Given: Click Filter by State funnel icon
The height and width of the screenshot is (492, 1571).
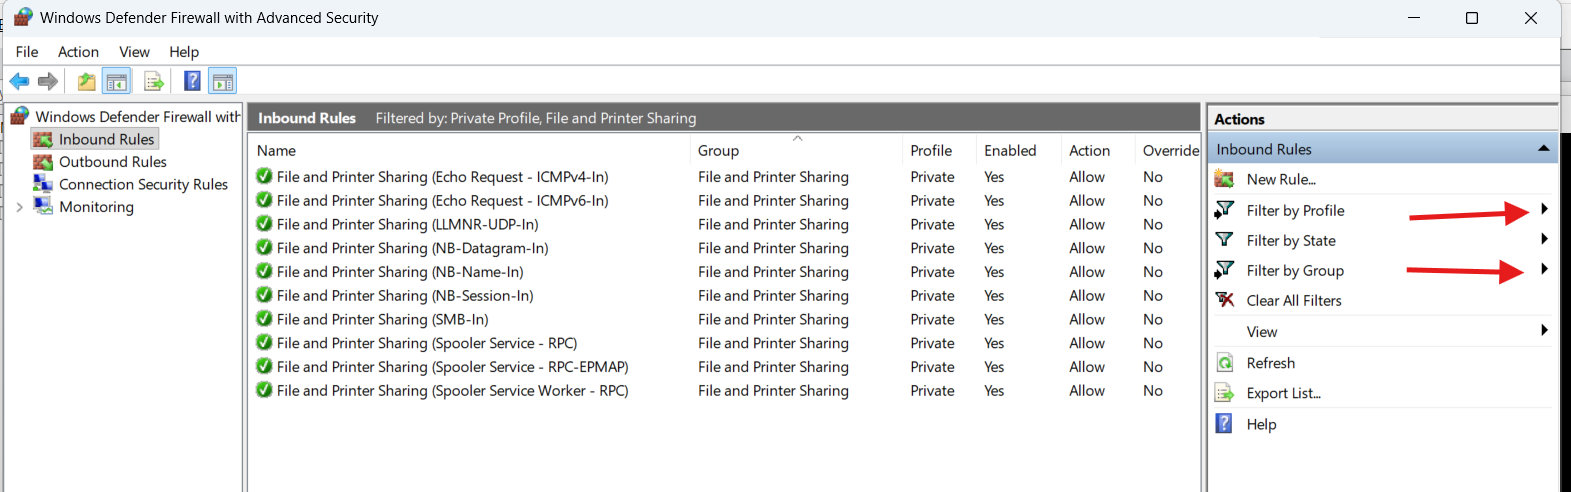Looking at the screenshot, I should click(1224, 240).
